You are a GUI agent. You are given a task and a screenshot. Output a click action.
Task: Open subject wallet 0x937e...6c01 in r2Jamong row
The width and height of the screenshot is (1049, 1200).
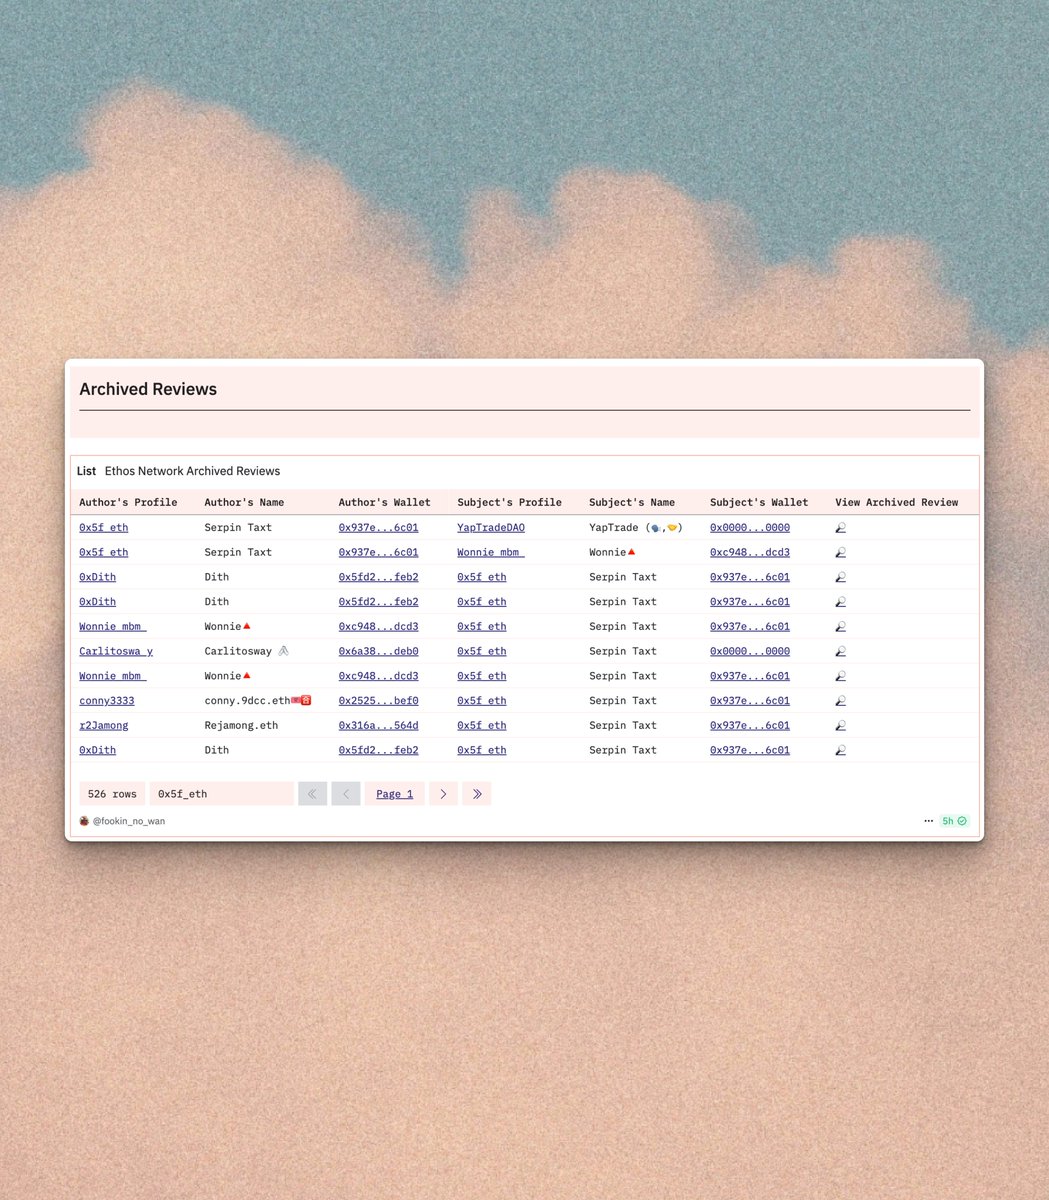[750, 725]
